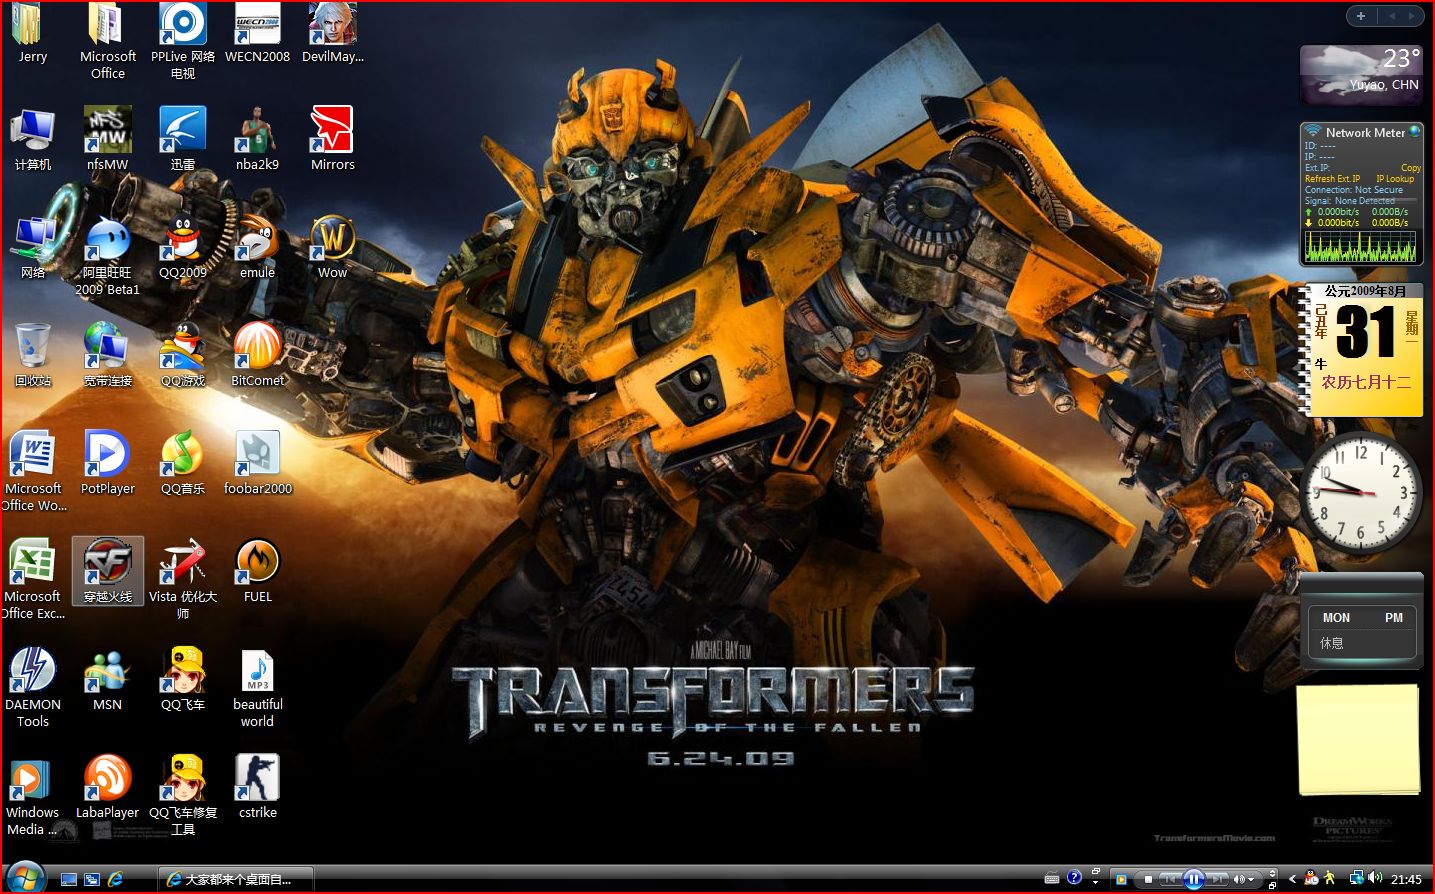Launch the MSN messenger shortcut
Image resolution: width=1435 pixels, height=894 pixels.
click(x=107, y=679)
